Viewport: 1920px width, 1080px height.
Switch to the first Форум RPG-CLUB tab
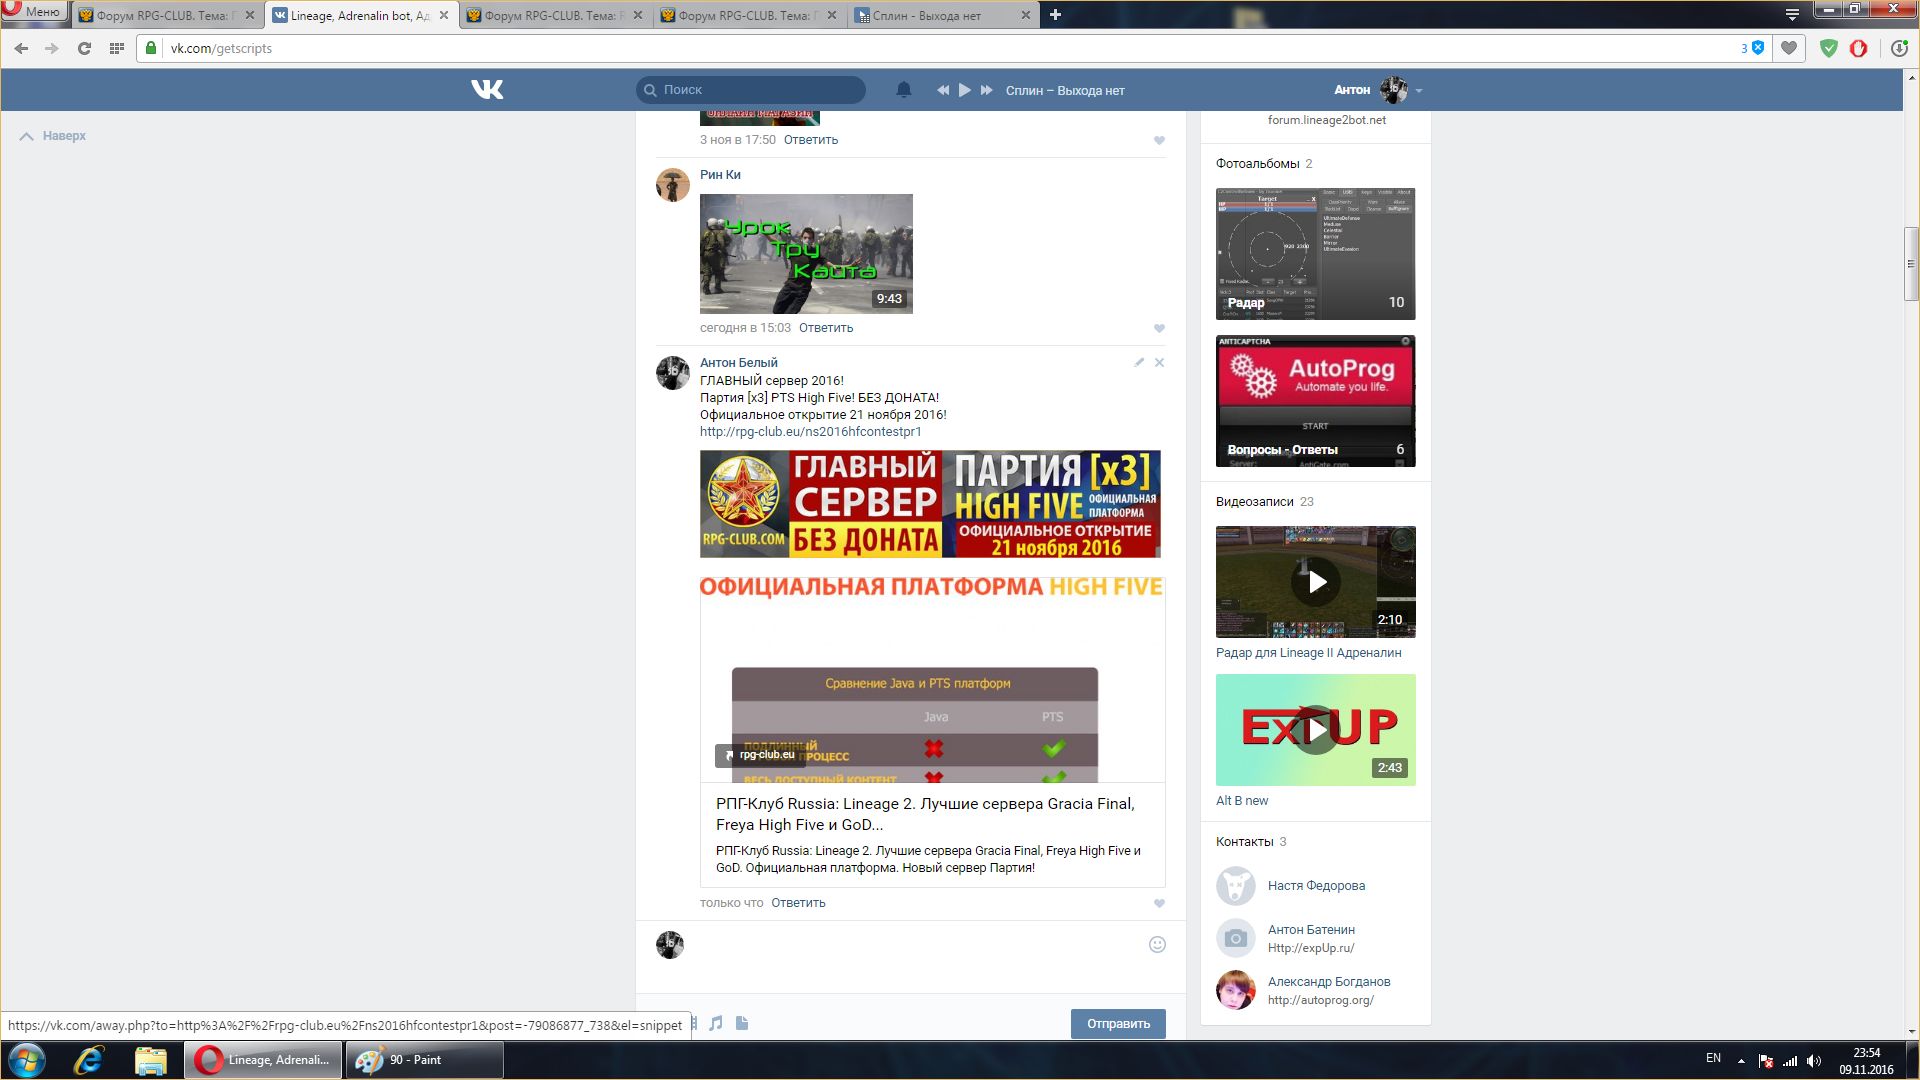pyautogui.click(x=167, y=15)
